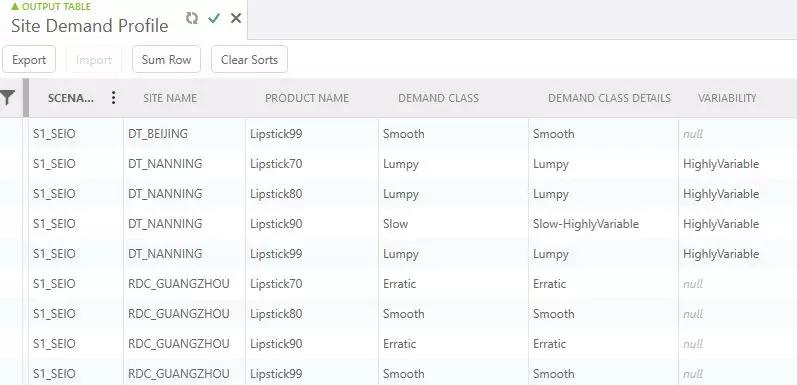Image resolution: width=797 pixels, height=385 pixels.
Task: Sort by the Product Name column header
Action: point(307,98)
